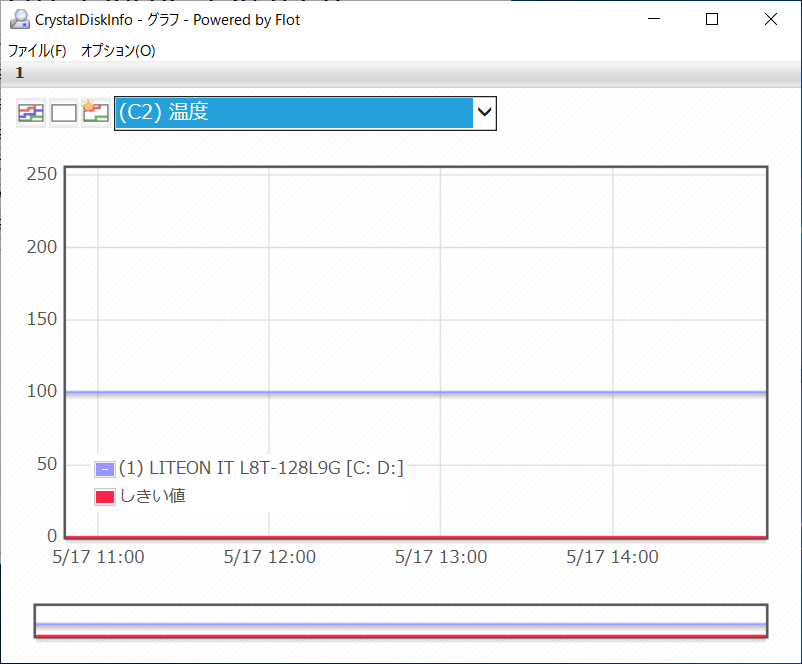802x664 pixels.
Task: Click the 5/17 14:00 axis label
Action: (x=612, y=557)
